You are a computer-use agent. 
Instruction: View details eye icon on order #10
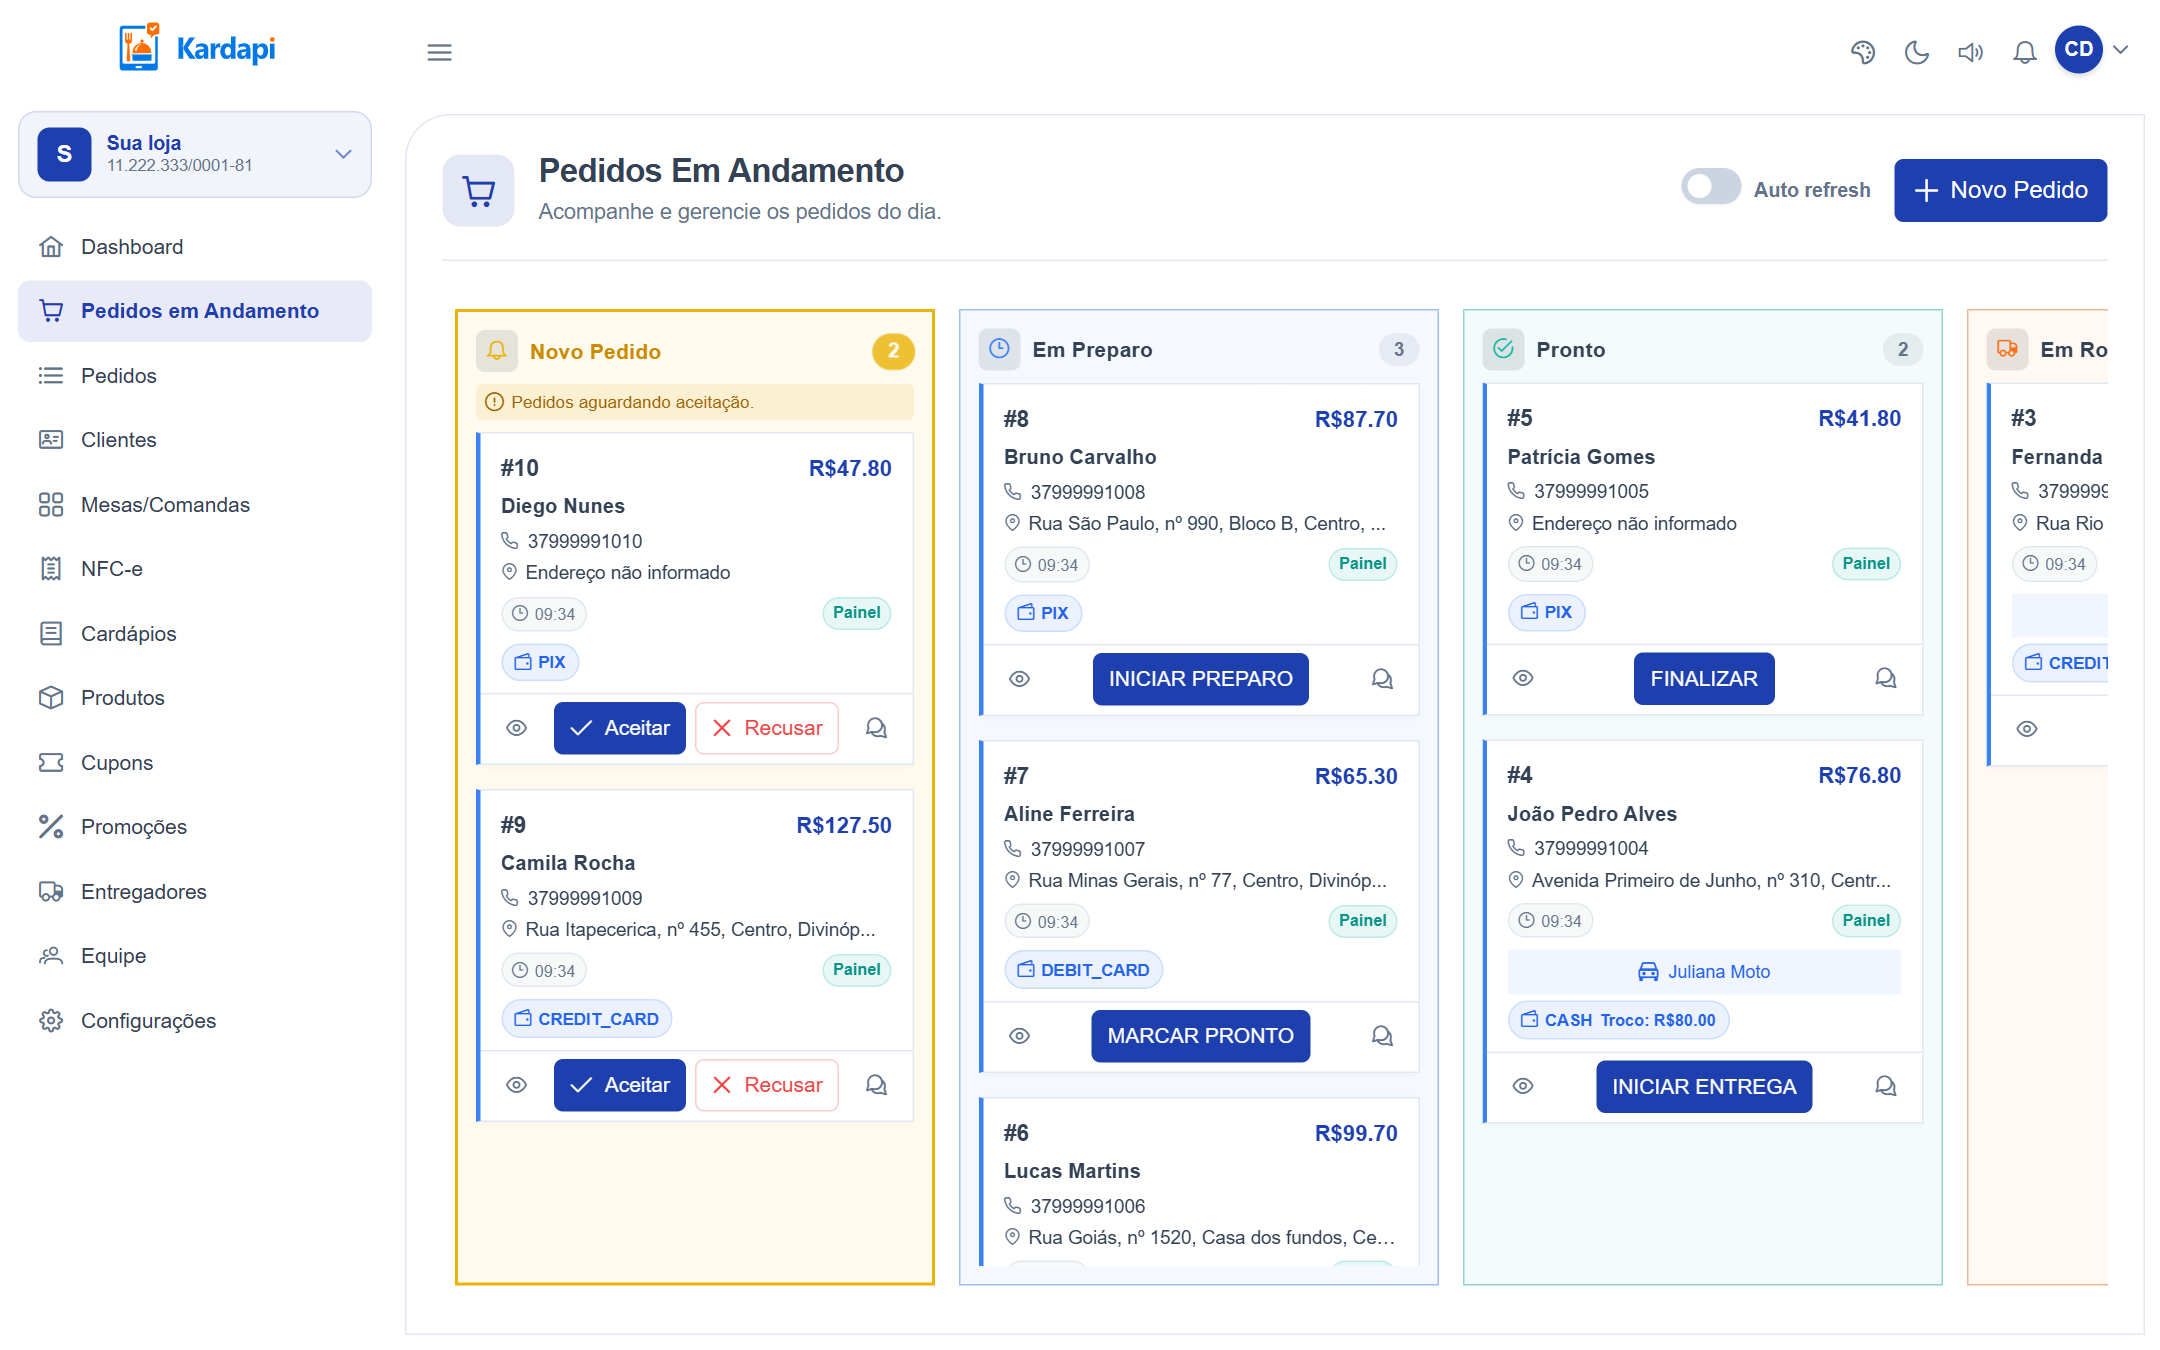coord(516,728)
